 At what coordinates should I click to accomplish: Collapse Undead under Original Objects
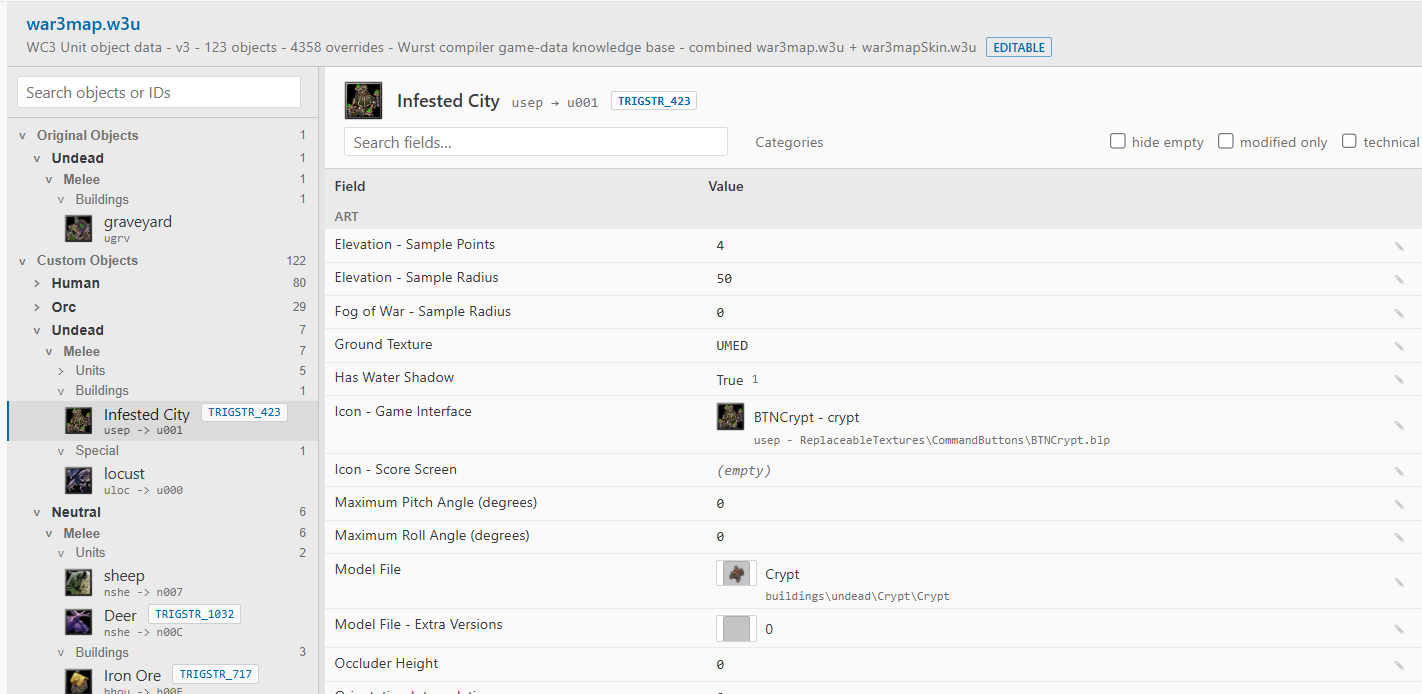(x=37, y=158)
